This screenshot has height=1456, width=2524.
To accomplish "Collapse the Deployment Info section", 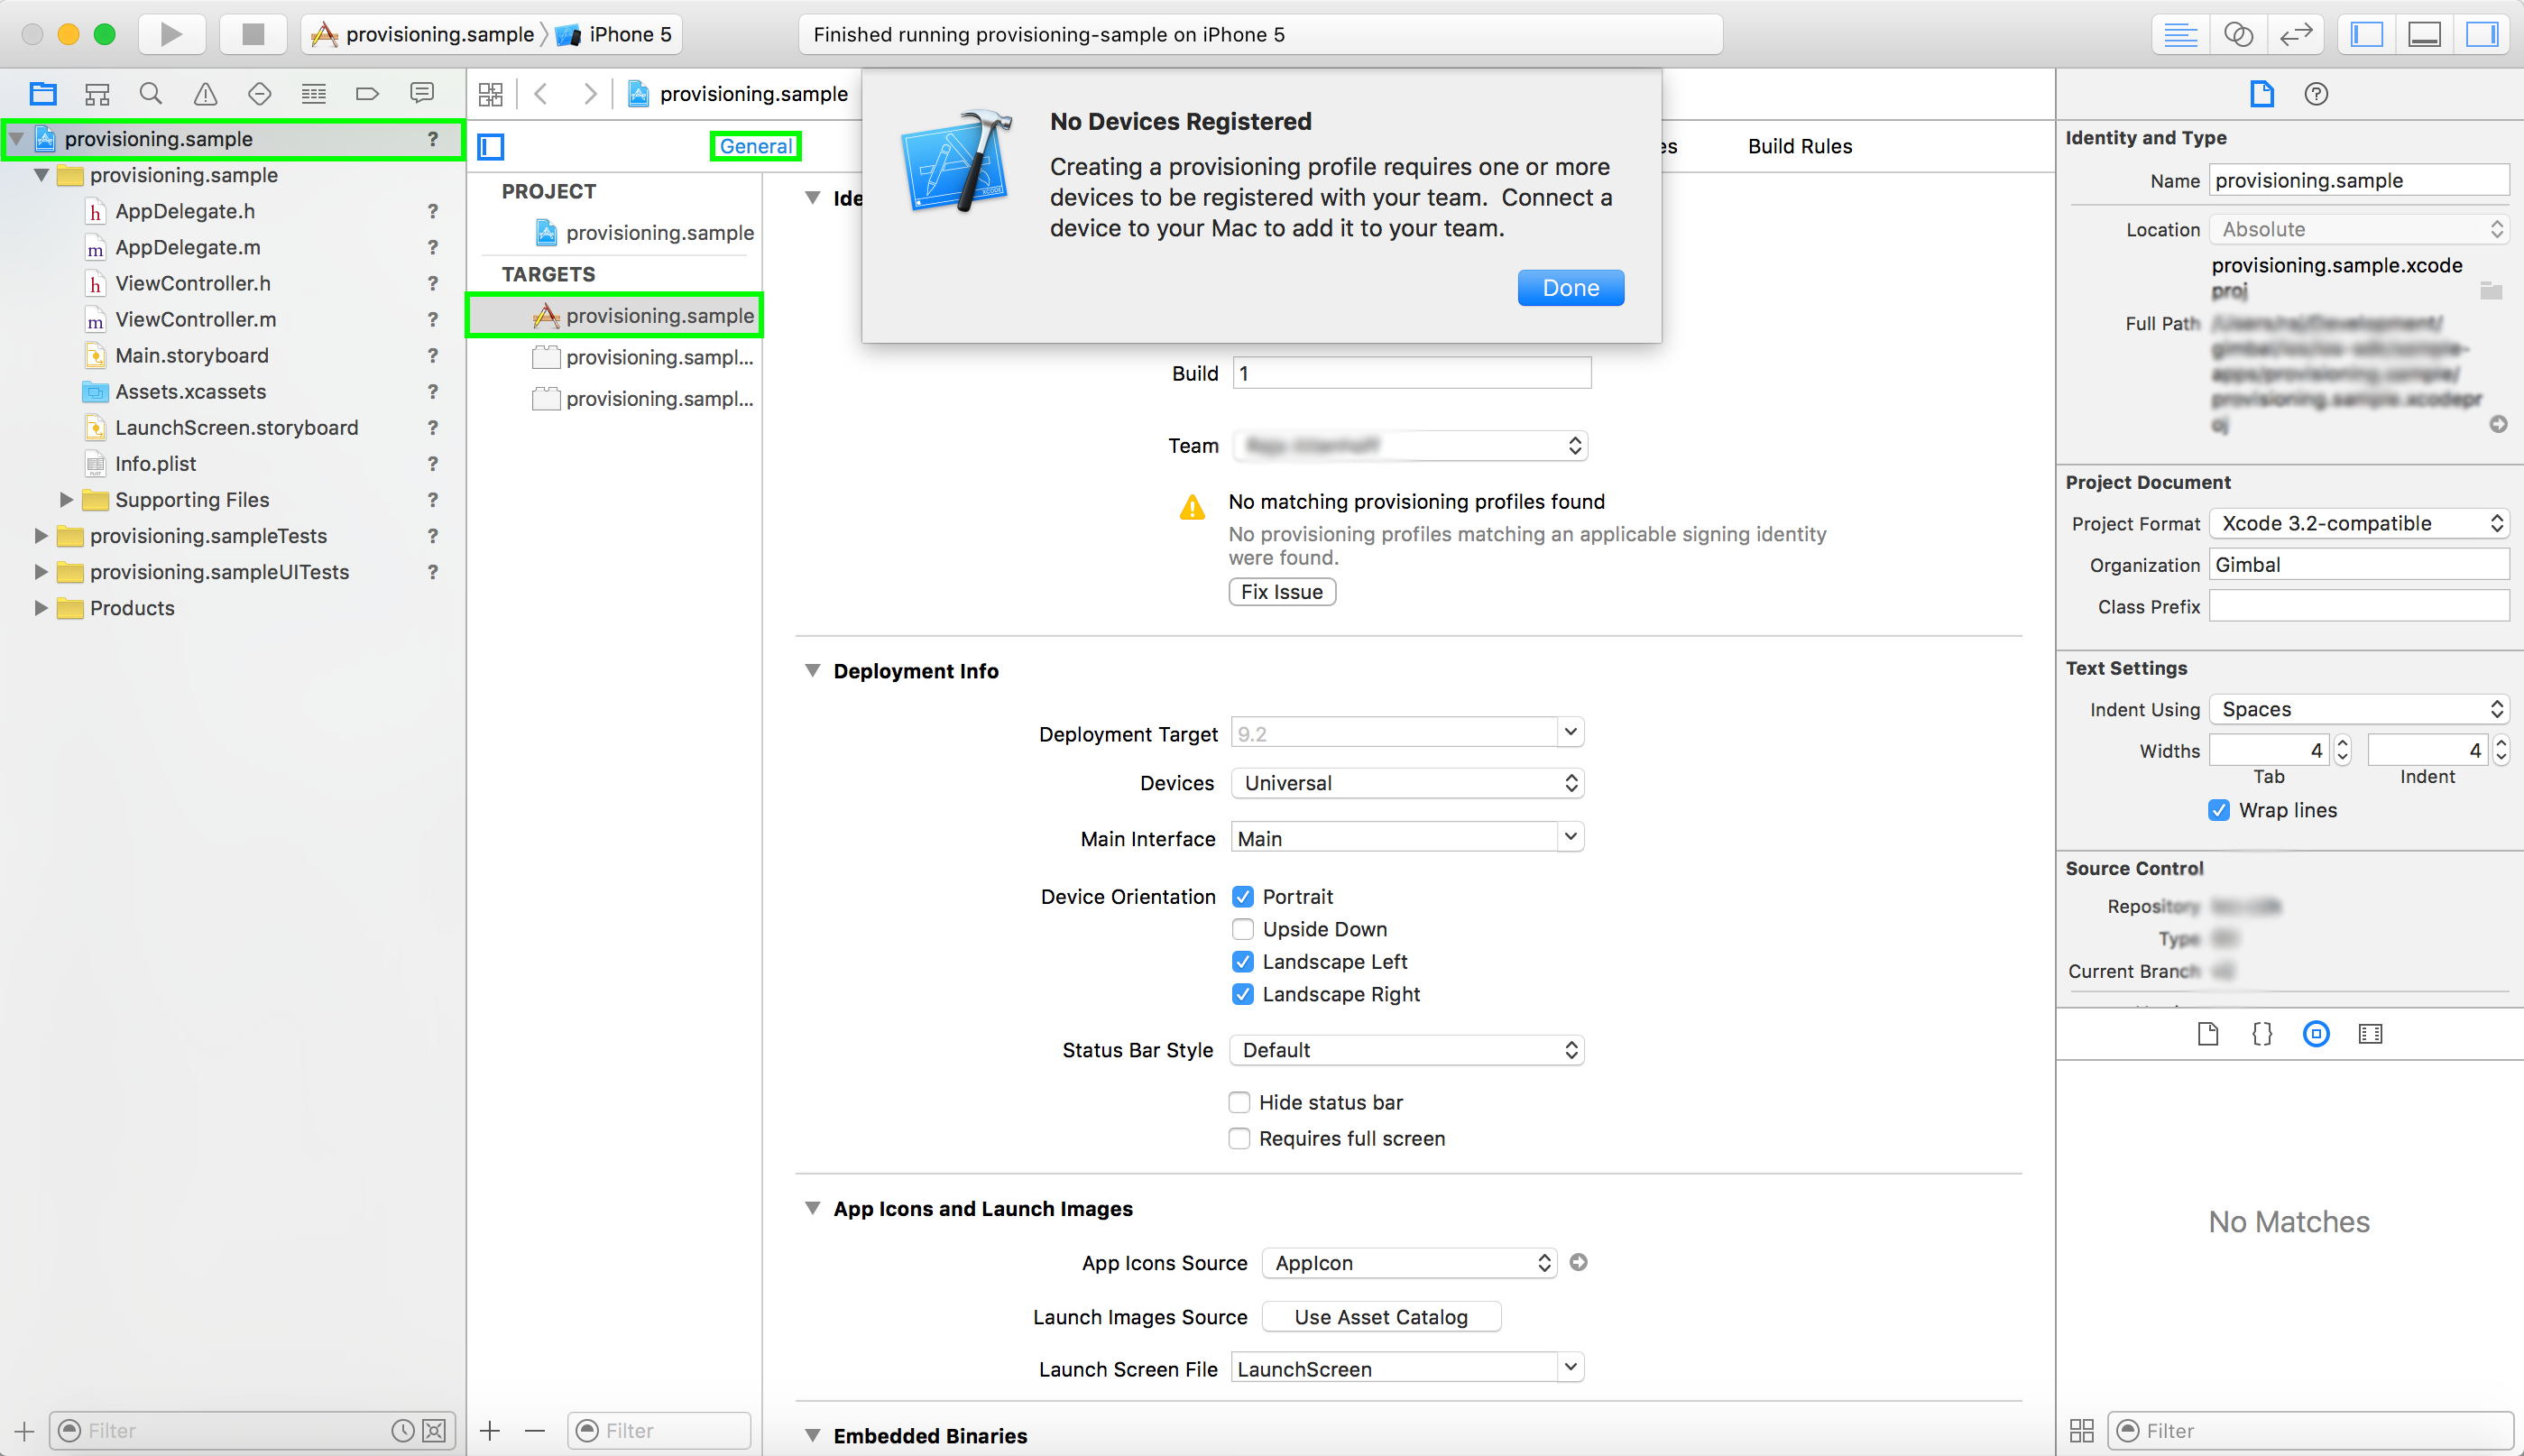I will pos(813,671).
